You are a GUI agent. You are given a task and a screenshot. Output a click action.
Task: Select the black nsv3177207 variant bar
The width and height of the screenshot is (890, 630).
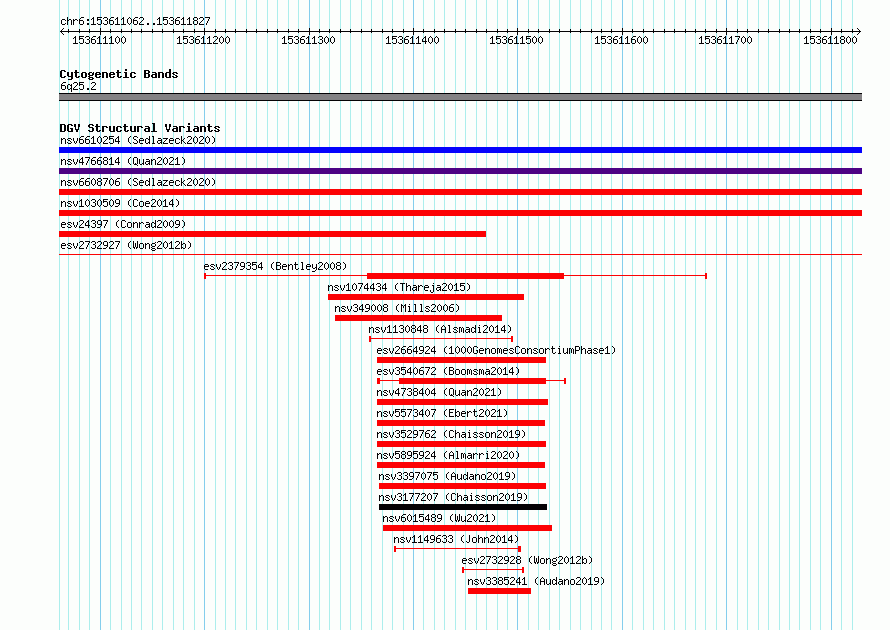(x=463, y=507)
